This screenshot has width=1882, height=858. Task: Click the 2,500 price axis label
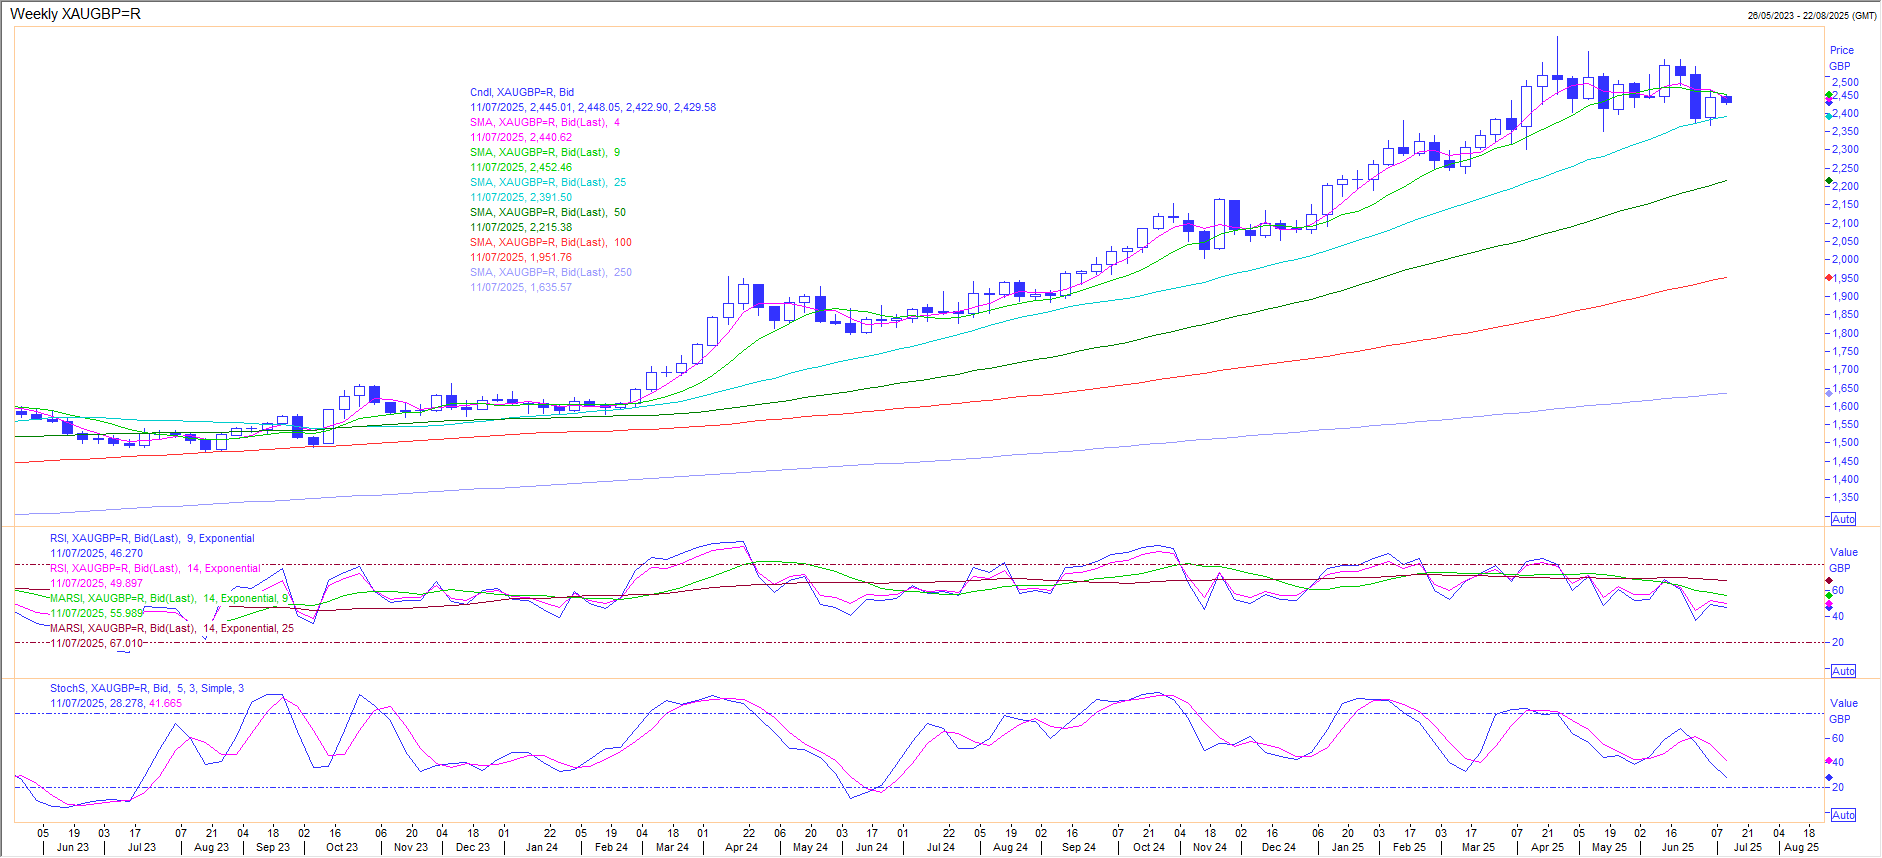click(1845, 82)
